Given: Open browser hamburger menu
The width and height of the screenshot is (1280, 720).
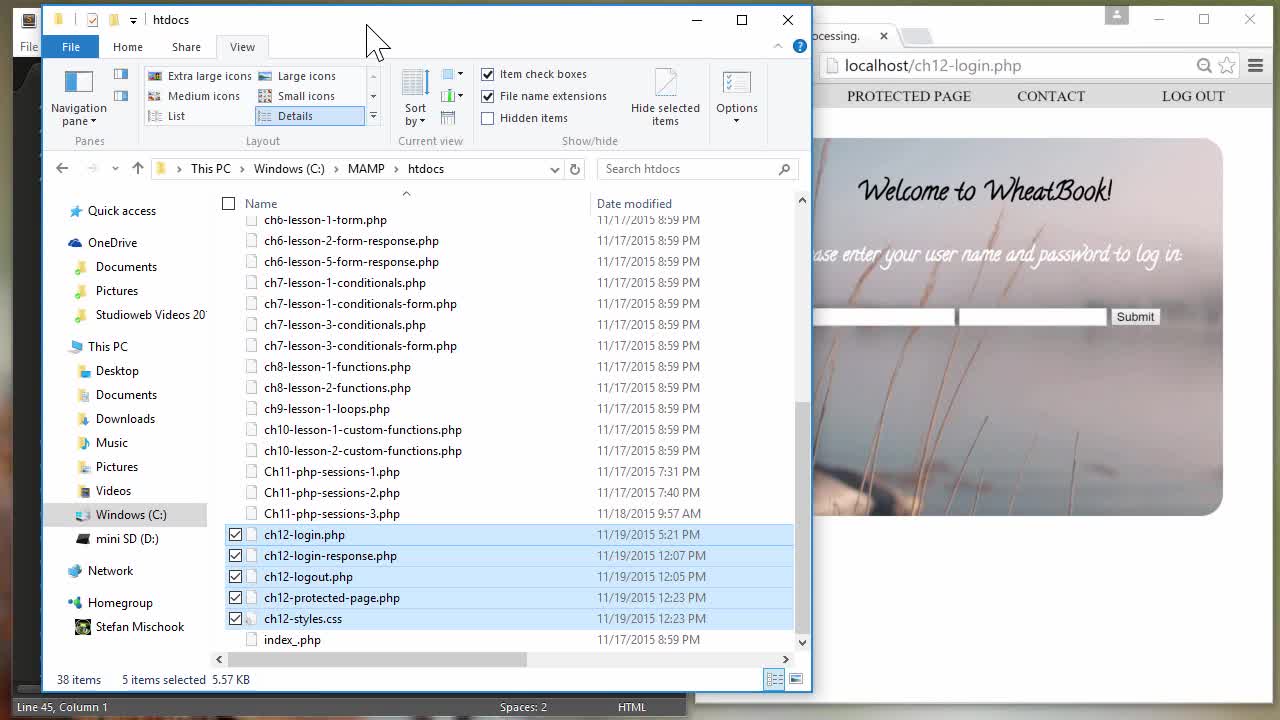Looking at the screenshot, I should coord(1255,66).
